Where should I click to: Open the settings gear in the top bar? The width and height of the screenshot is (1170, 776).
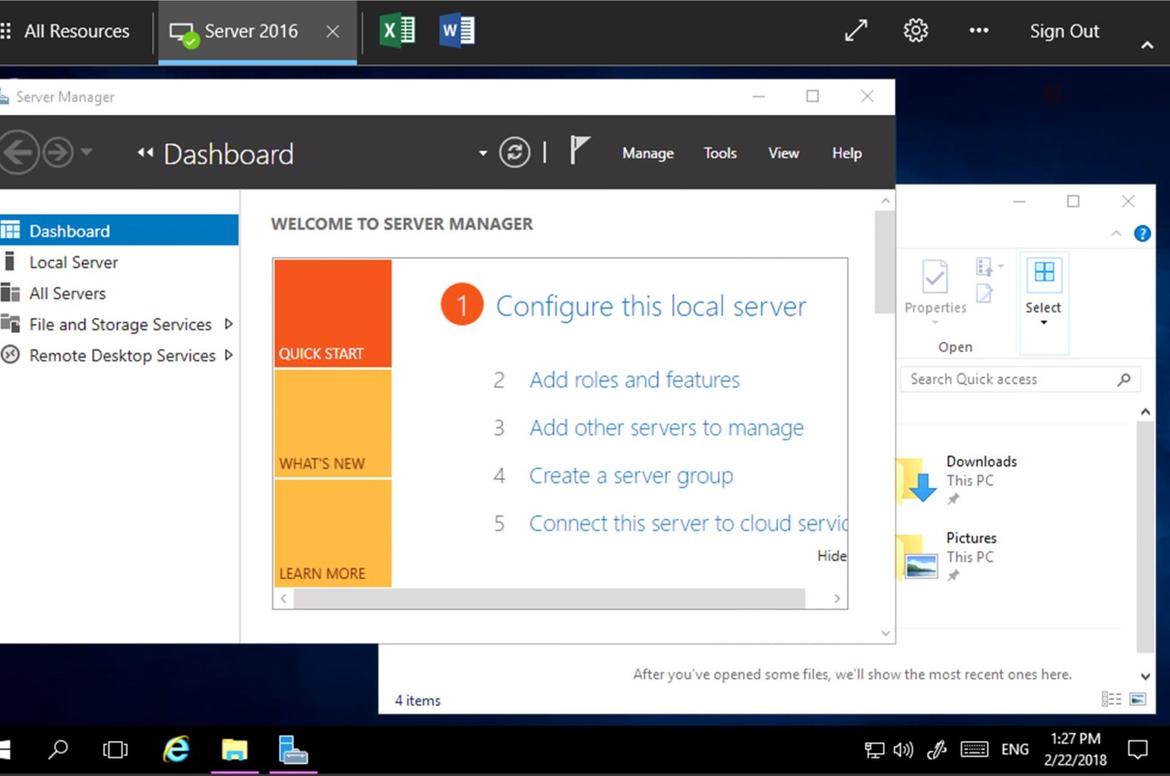(x=916, y=31)
